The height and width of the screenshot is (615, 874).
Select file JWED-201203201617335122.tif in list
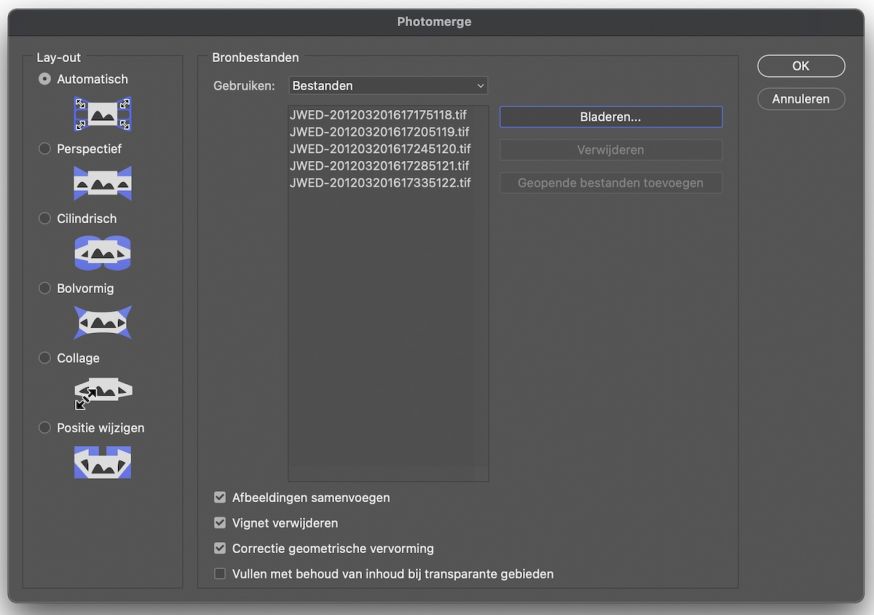click(x=380, y=183)
